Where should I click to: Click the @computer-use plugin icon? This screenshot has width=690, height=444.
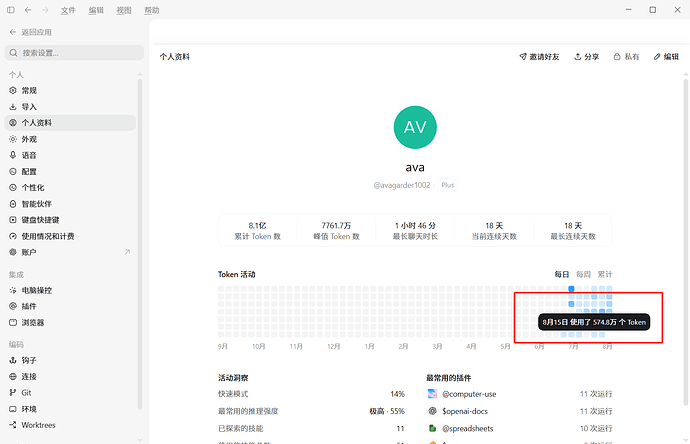point(432,394)
